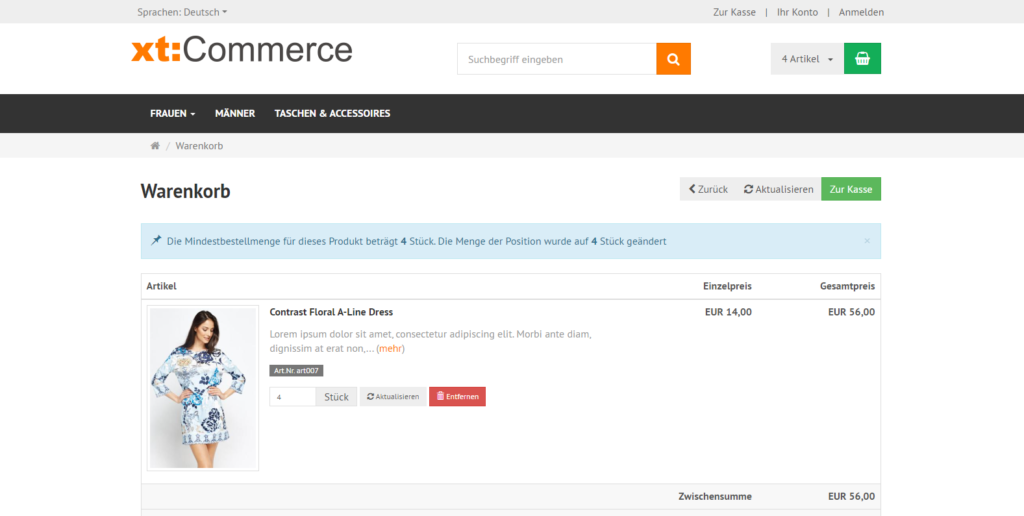Select TASCHEN & ACCESSOIRES menu item

click(332, 114)
